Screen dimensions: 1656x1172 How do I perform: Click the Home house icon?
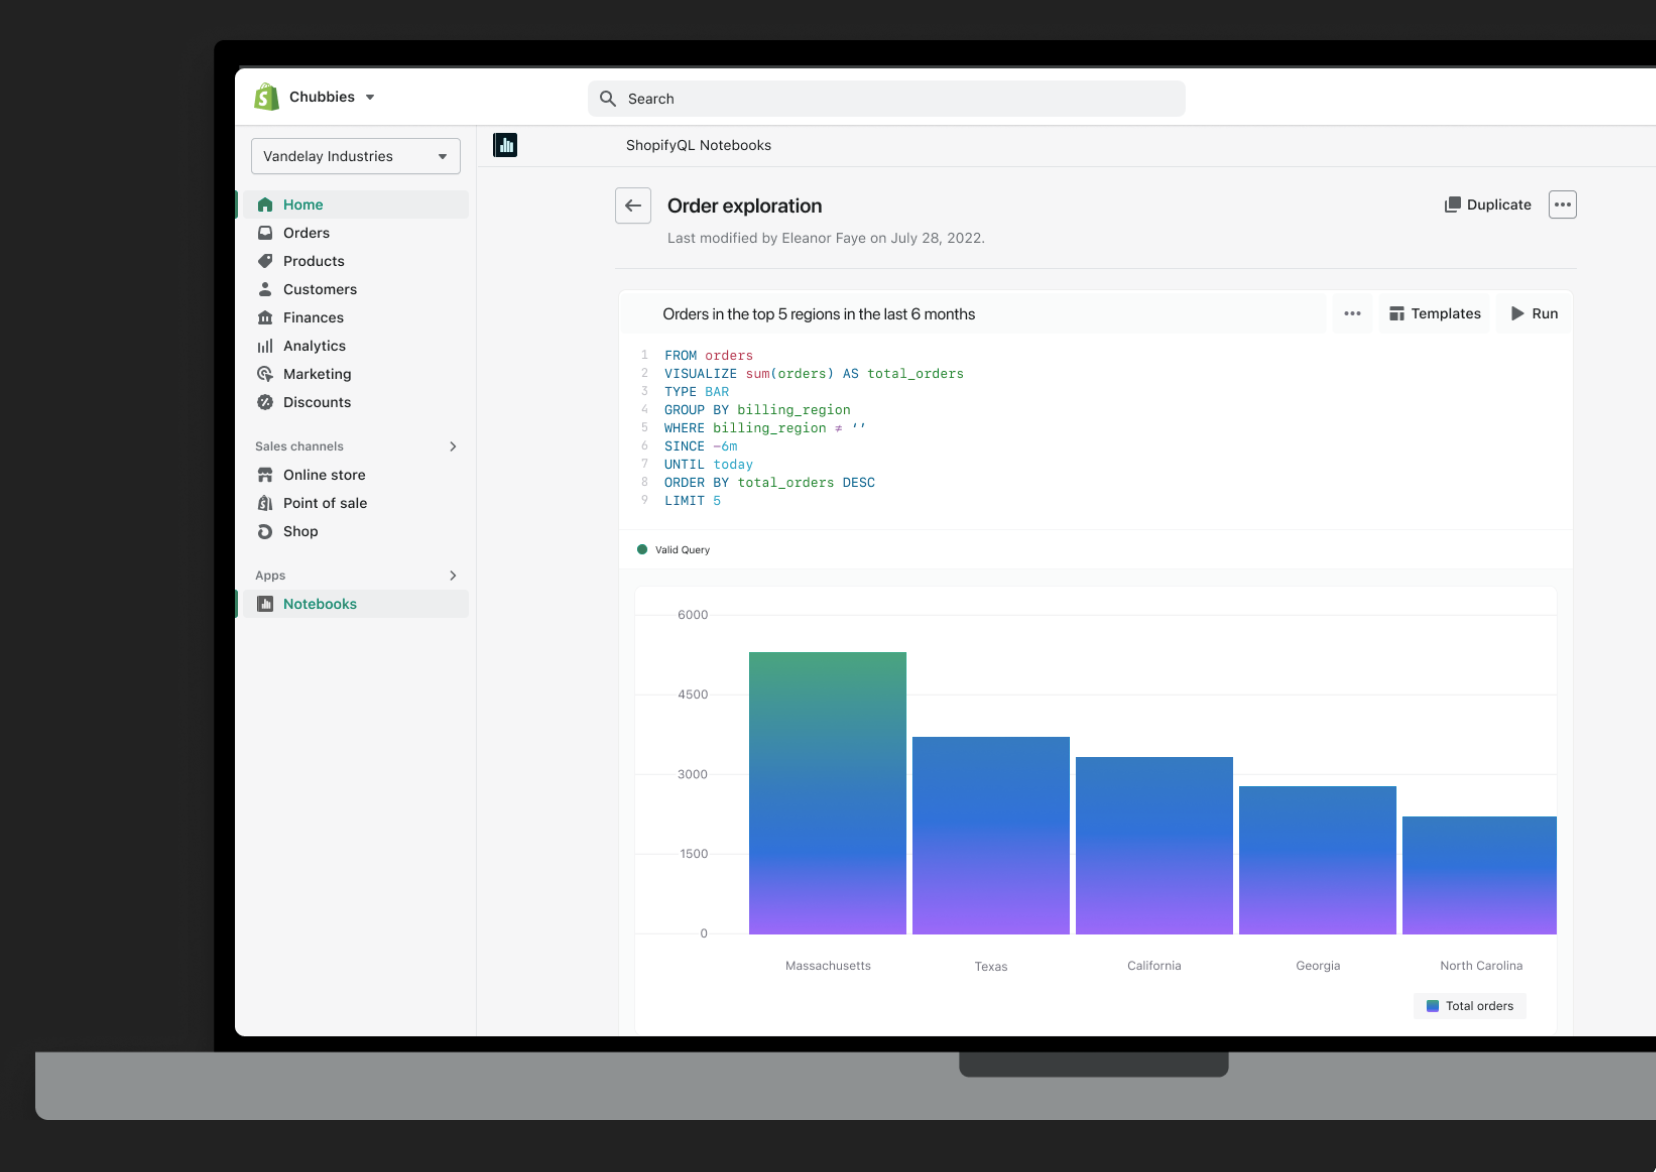265,204
